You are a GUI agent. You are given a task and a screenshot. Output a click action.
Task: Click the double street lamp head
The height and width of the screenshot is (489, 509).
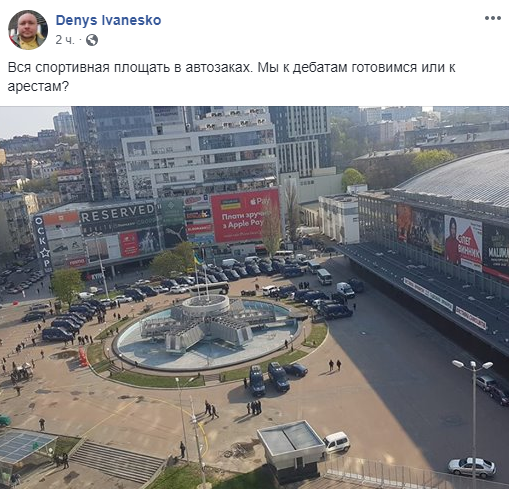(473, 364)
